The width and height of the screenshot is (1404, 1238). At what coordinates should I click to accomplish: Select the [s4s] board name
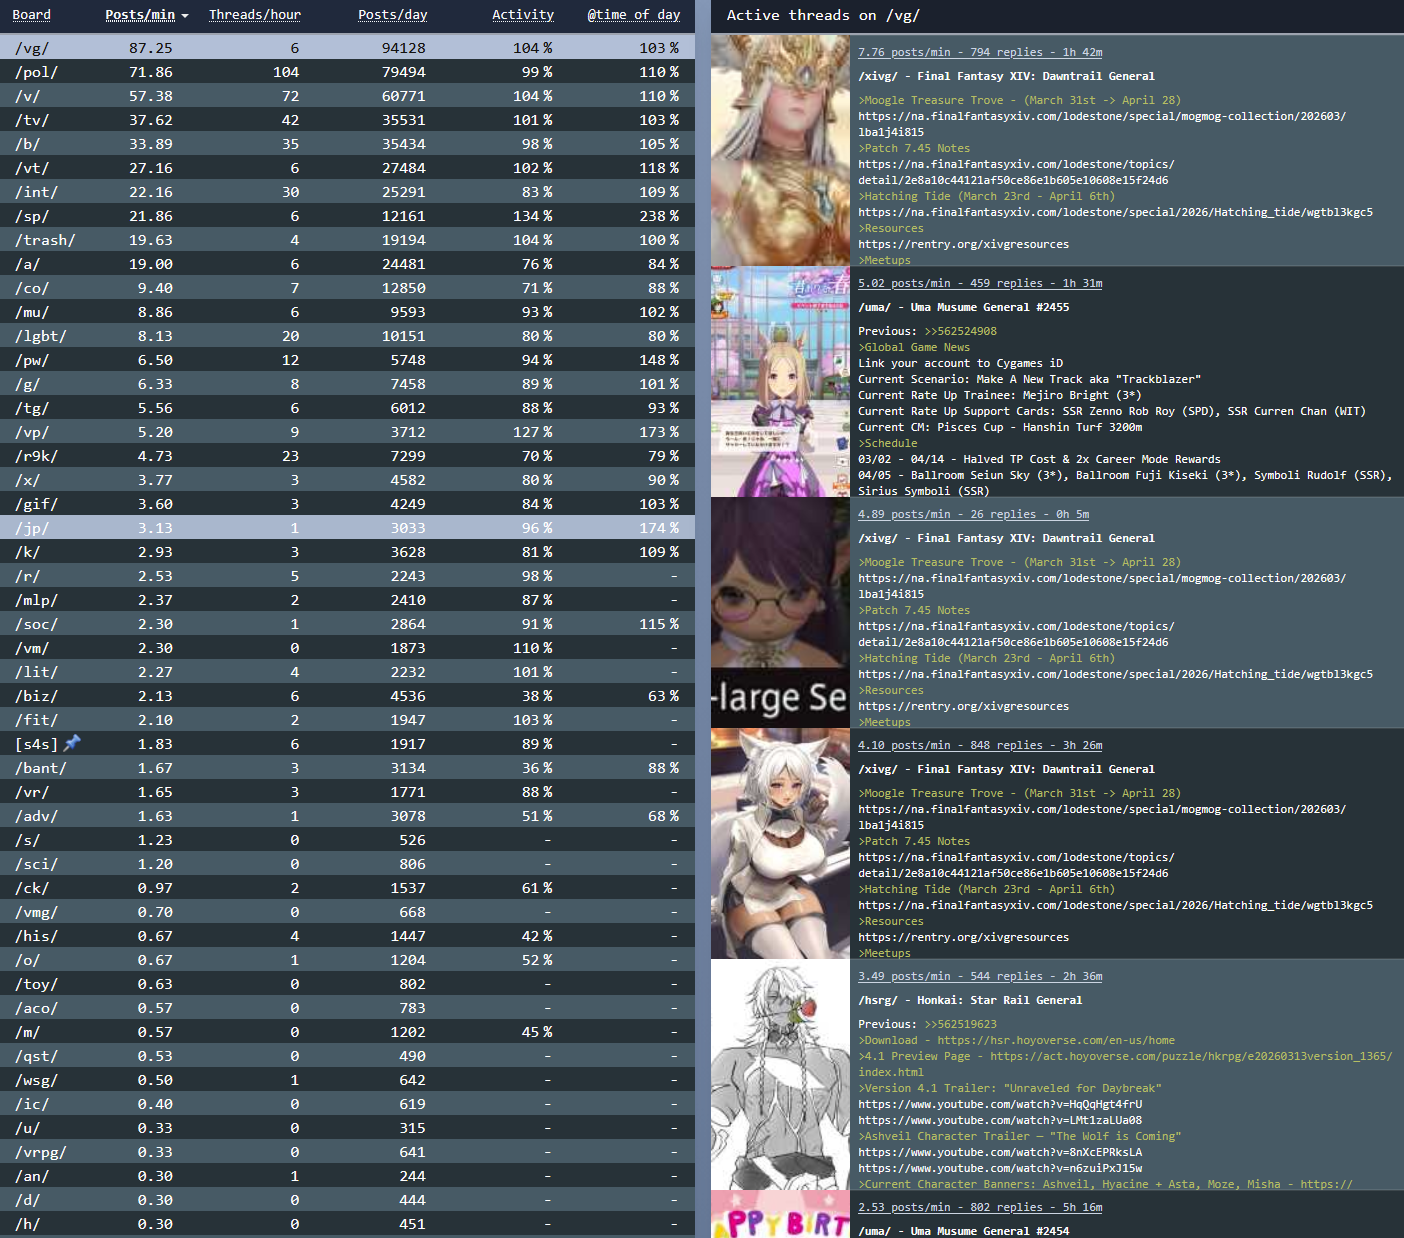tap(37, 744)
